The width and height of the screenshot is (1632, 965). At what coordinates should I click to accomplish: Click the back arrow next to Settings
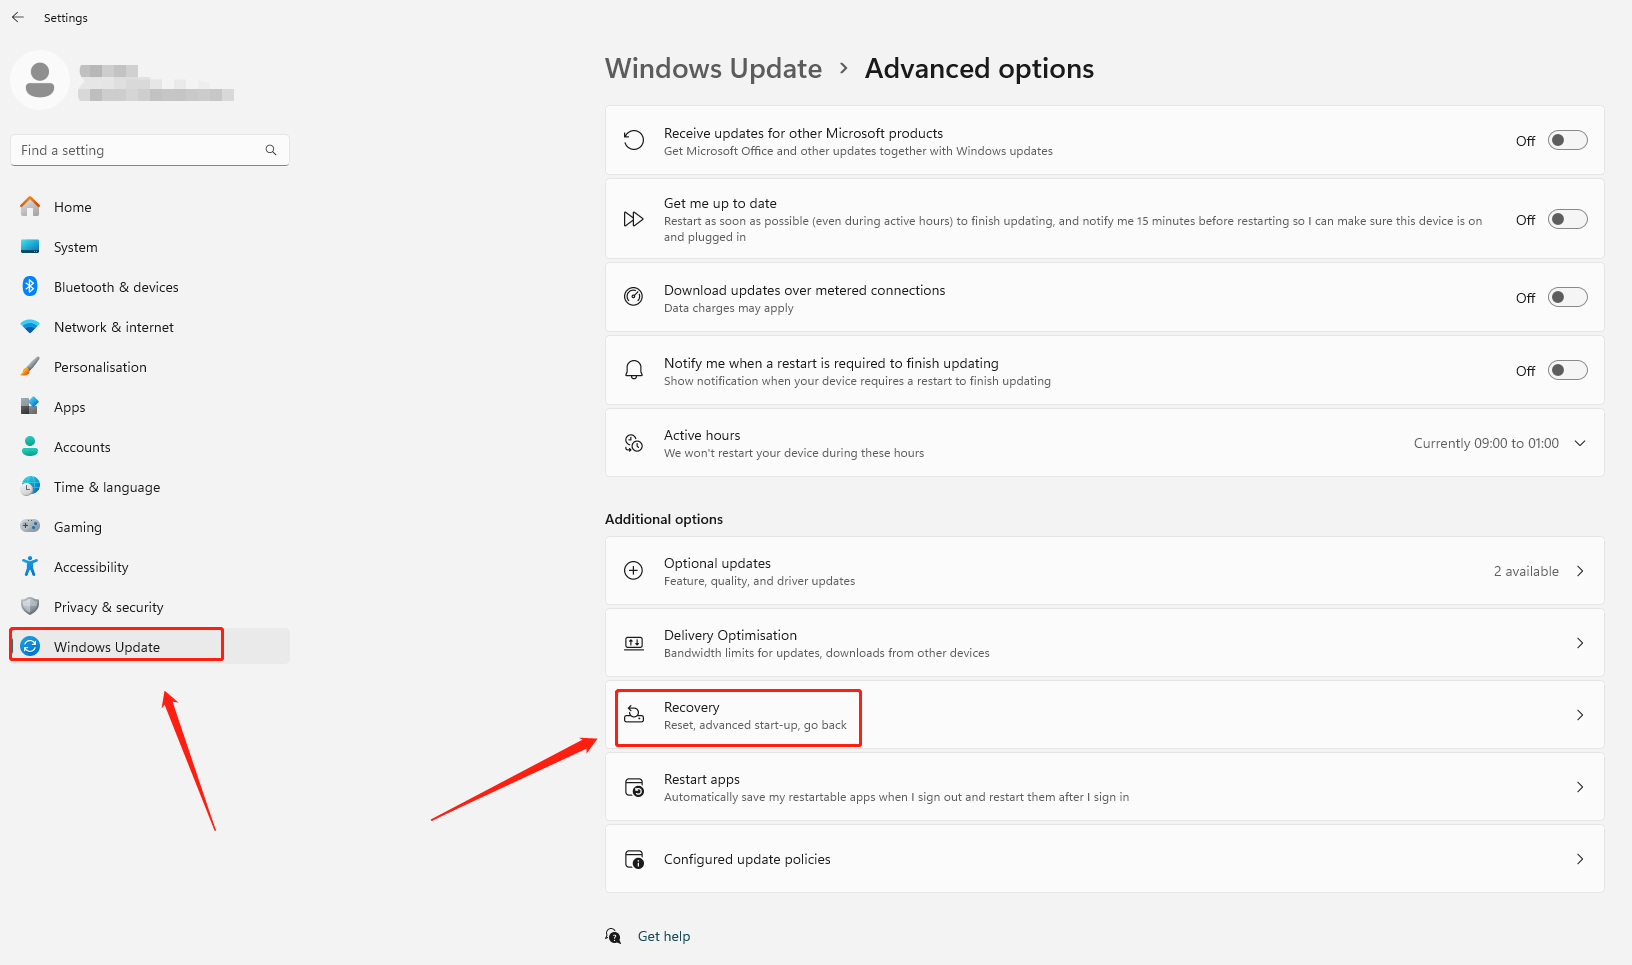18,17
